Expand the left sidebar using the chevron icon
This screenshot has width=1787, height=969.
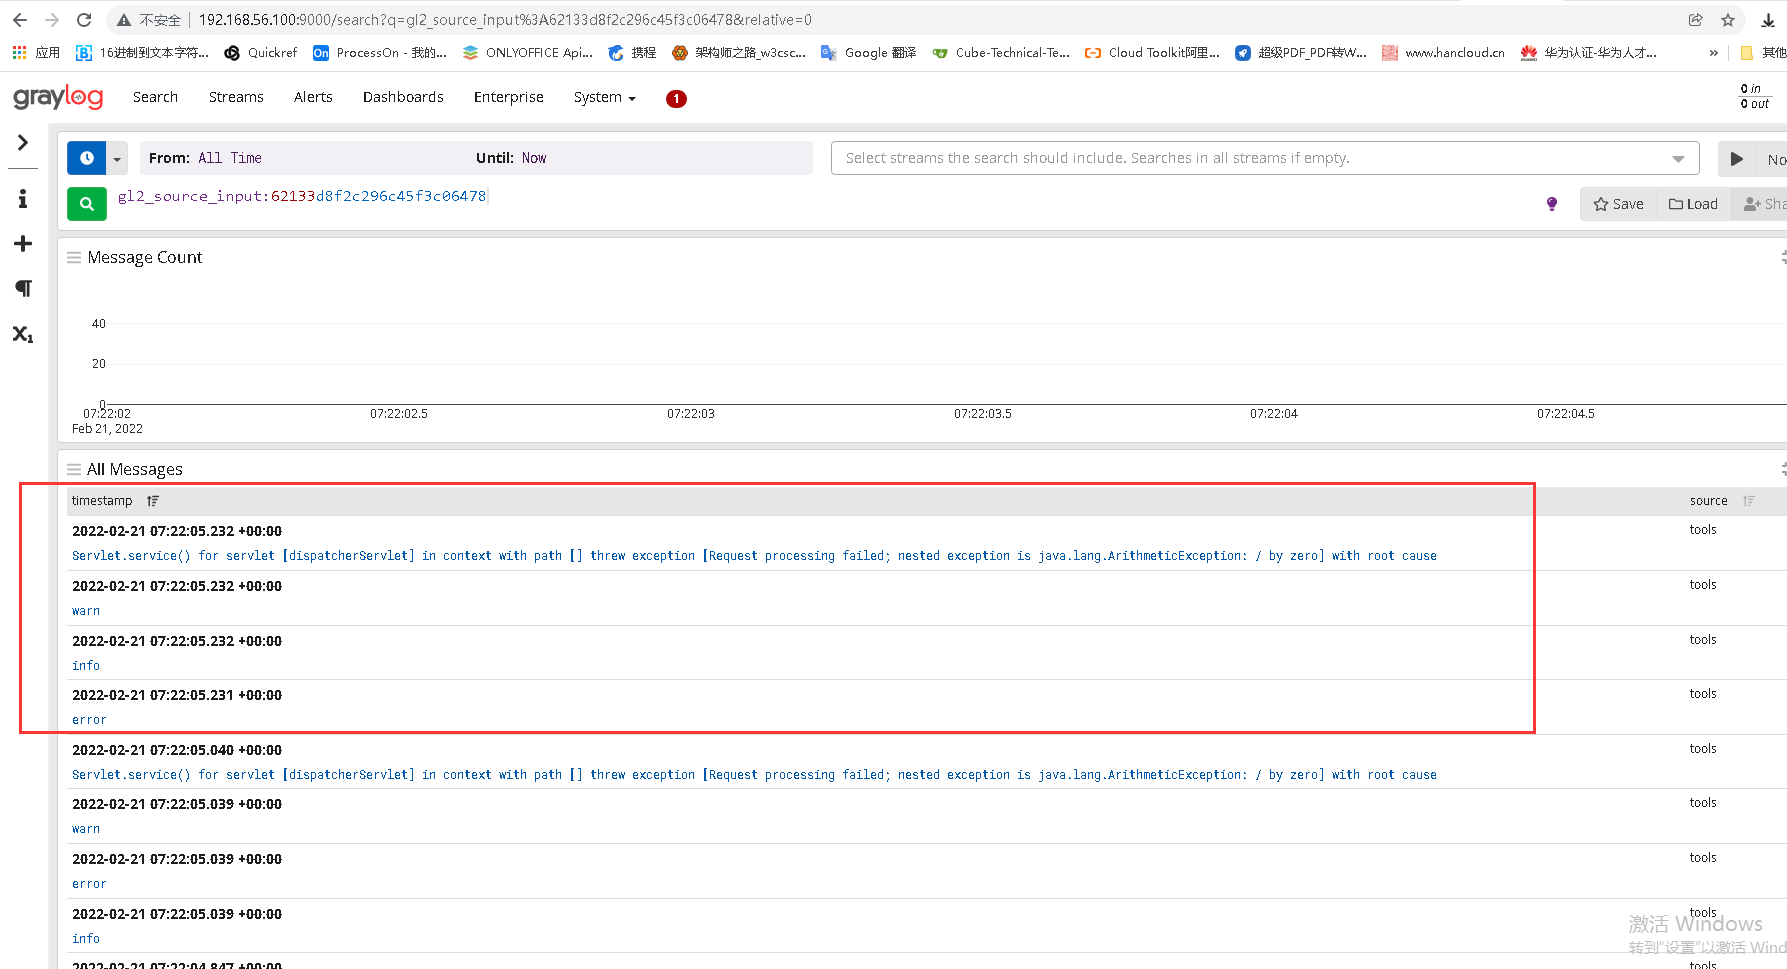pyautogui.click(x=22, y=143)
